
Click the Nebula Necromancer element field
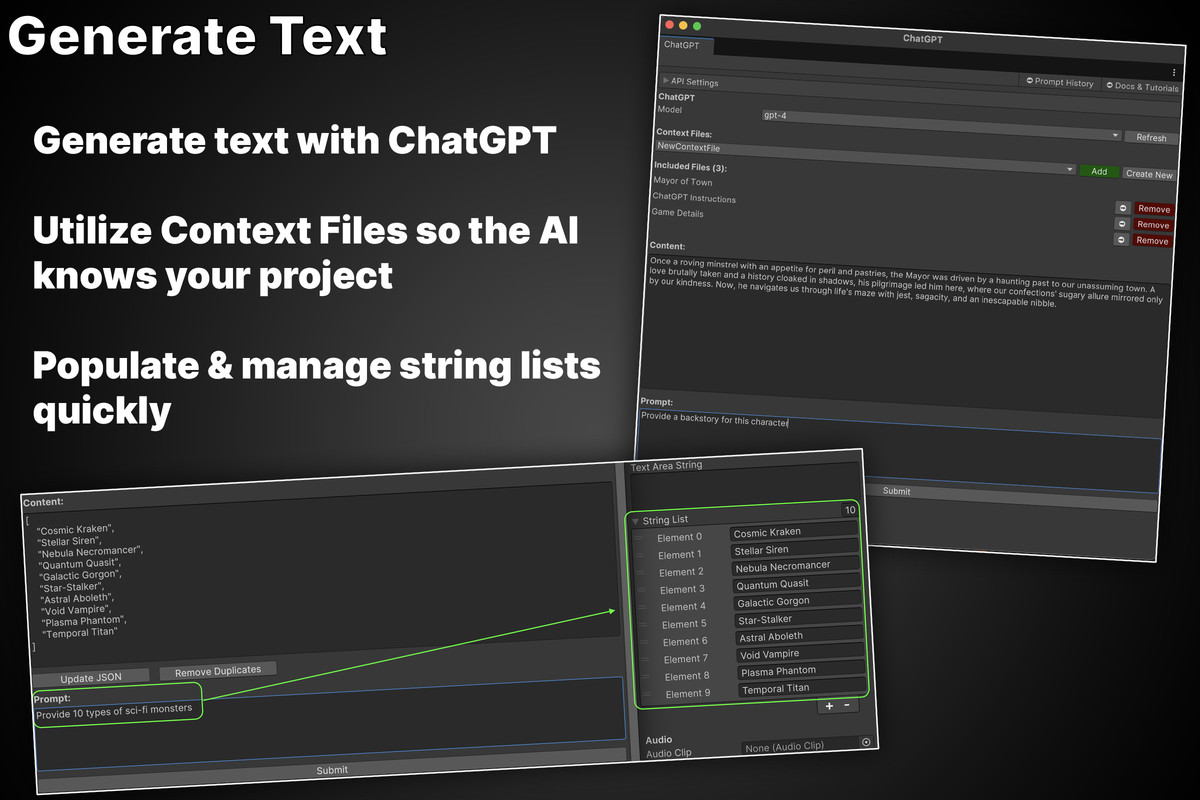click(795, 567)
